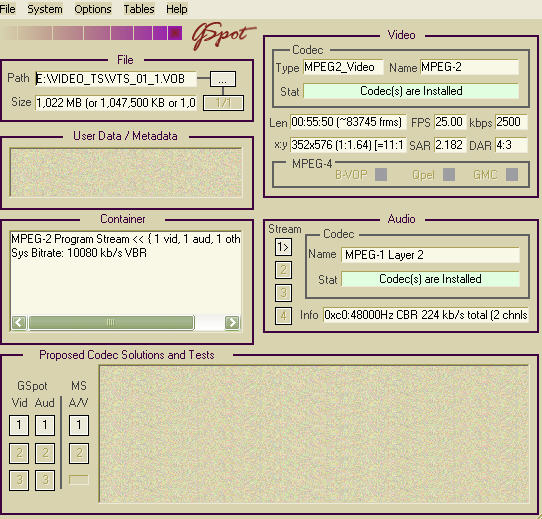Click GSpot Vid test button 3
This screenshot has height=519, width=542.
click(19, 480)
